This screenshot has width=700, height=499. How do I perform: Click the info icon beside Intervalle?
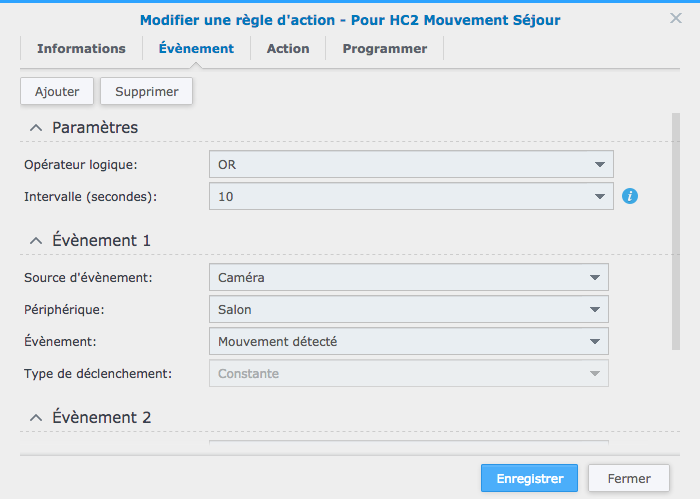(x=630, y=196)
